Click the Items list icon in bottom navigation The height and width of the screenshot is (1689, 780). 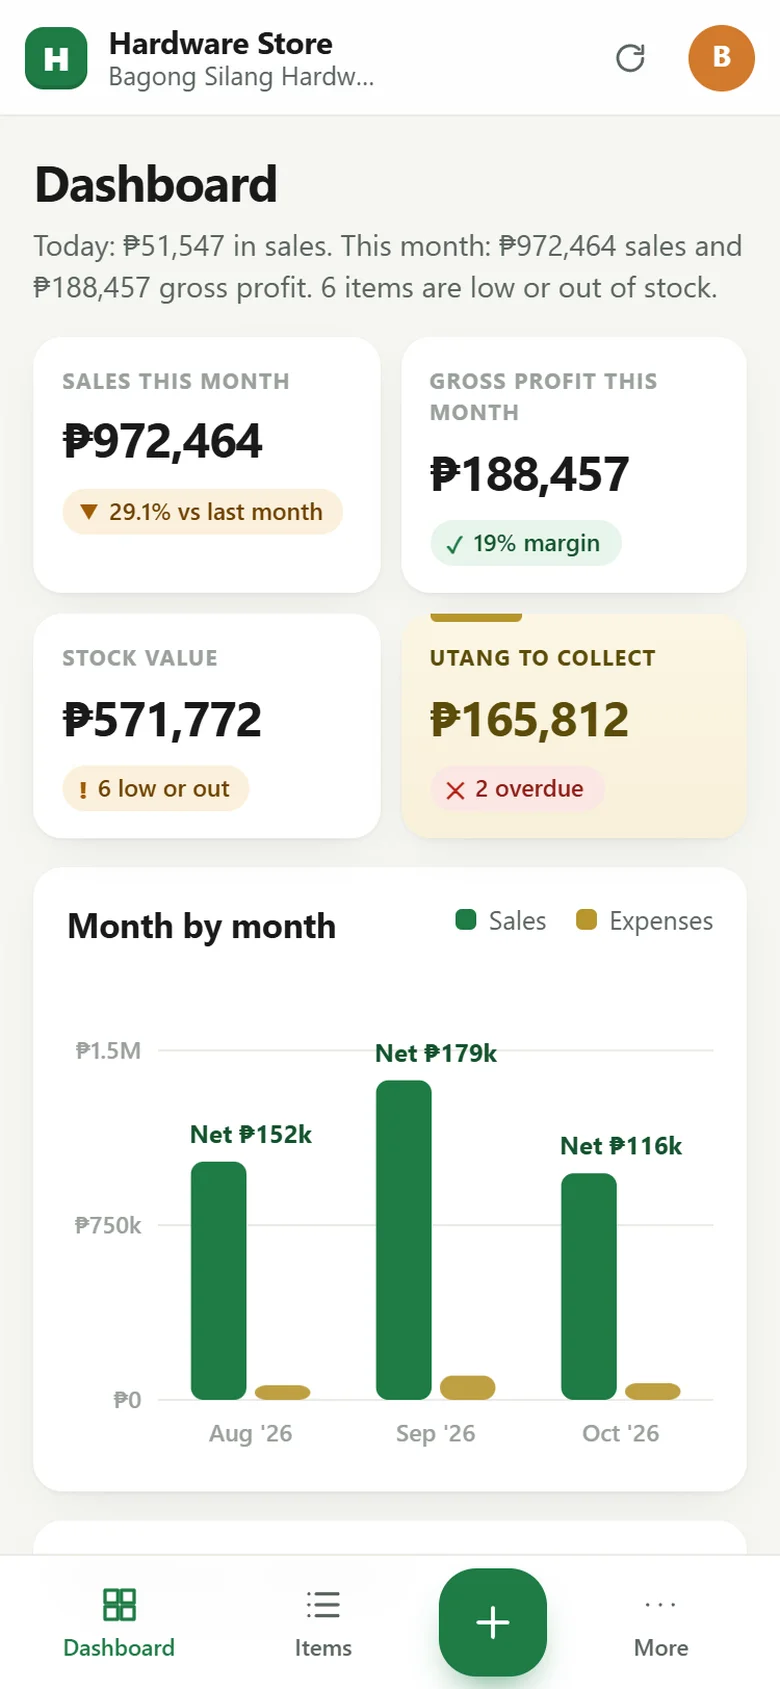point(323,1604)
